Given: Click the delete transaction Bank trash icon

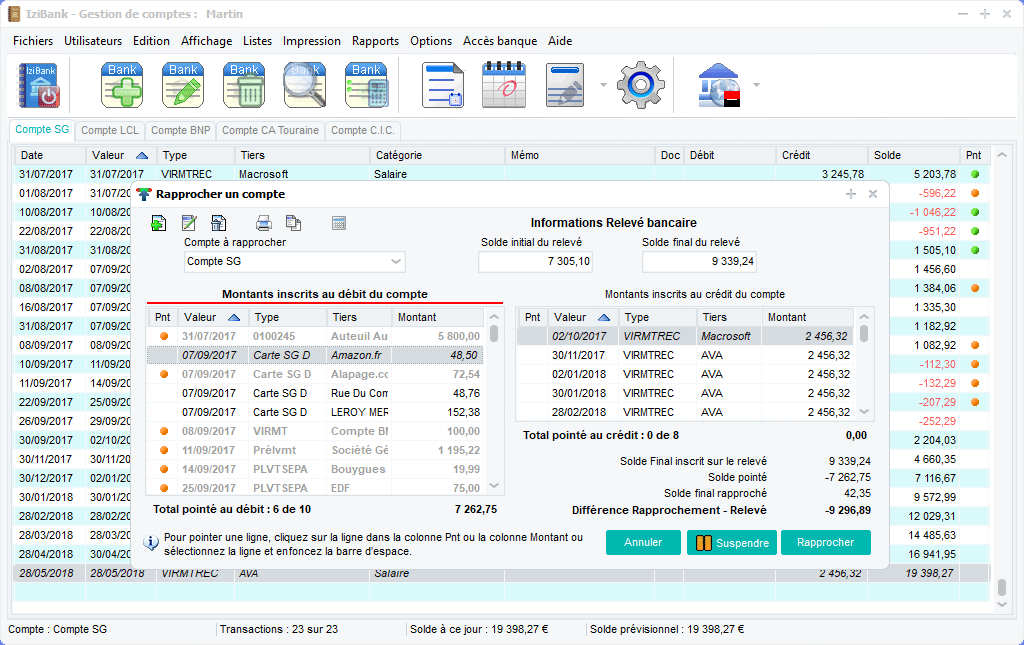Looking at the screenshot, I should coord(244,85).
